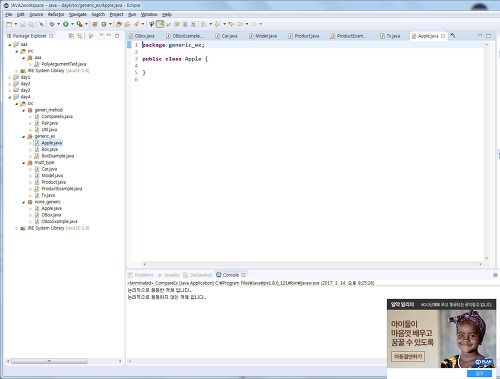Open the Run dropdown arrow
Screen dimensions: 500x379
pyautogui.click(x=72, y=24)
